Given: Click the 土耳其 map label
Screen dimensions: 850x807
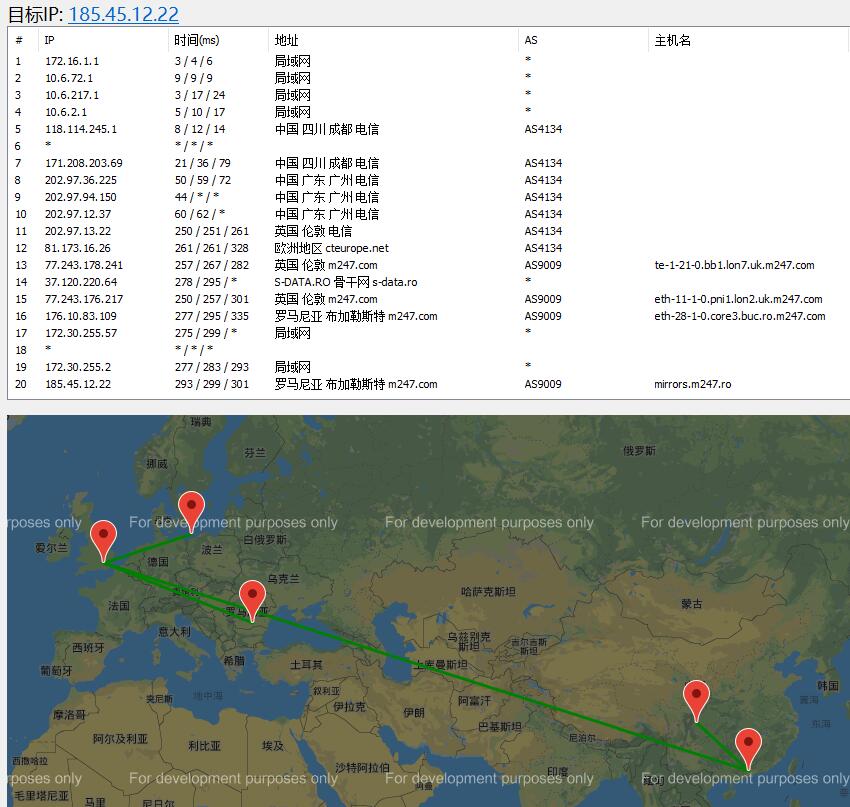Looking at the screenshot, I should click(306, 664).
